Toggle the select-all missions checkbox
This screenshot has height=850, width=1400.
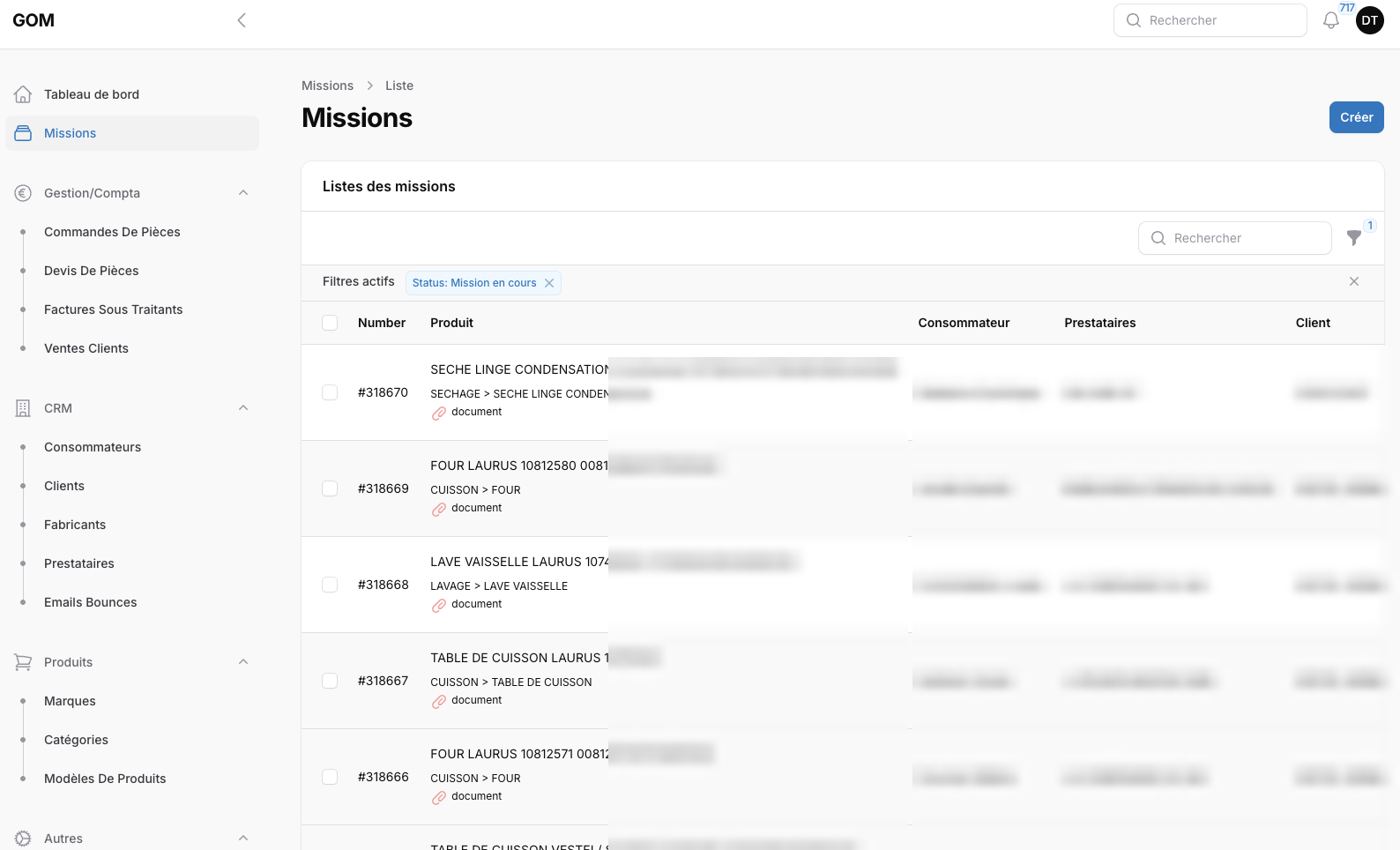point(330,323)
